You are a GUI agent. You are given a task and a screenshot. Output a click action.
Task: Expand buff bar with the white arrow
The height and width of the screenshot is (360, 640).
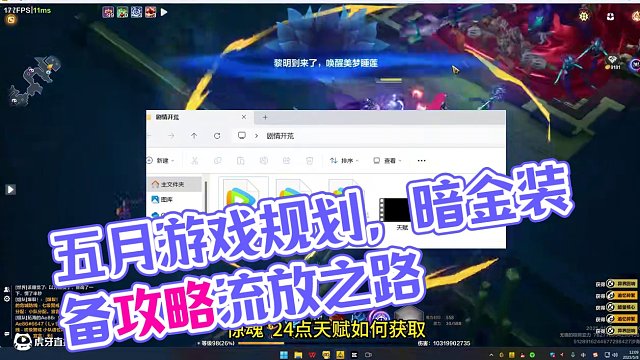coord(164,12)
